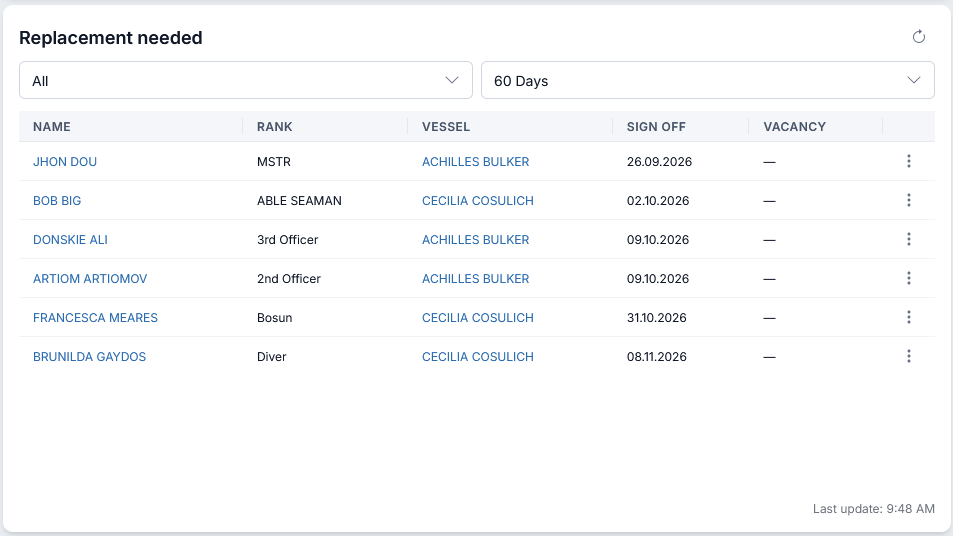Open the three-dot menu for DONSKIE ALI
The height and width of the screenshot is (536, 953).
pyautogui.click(x=909, y=239)
